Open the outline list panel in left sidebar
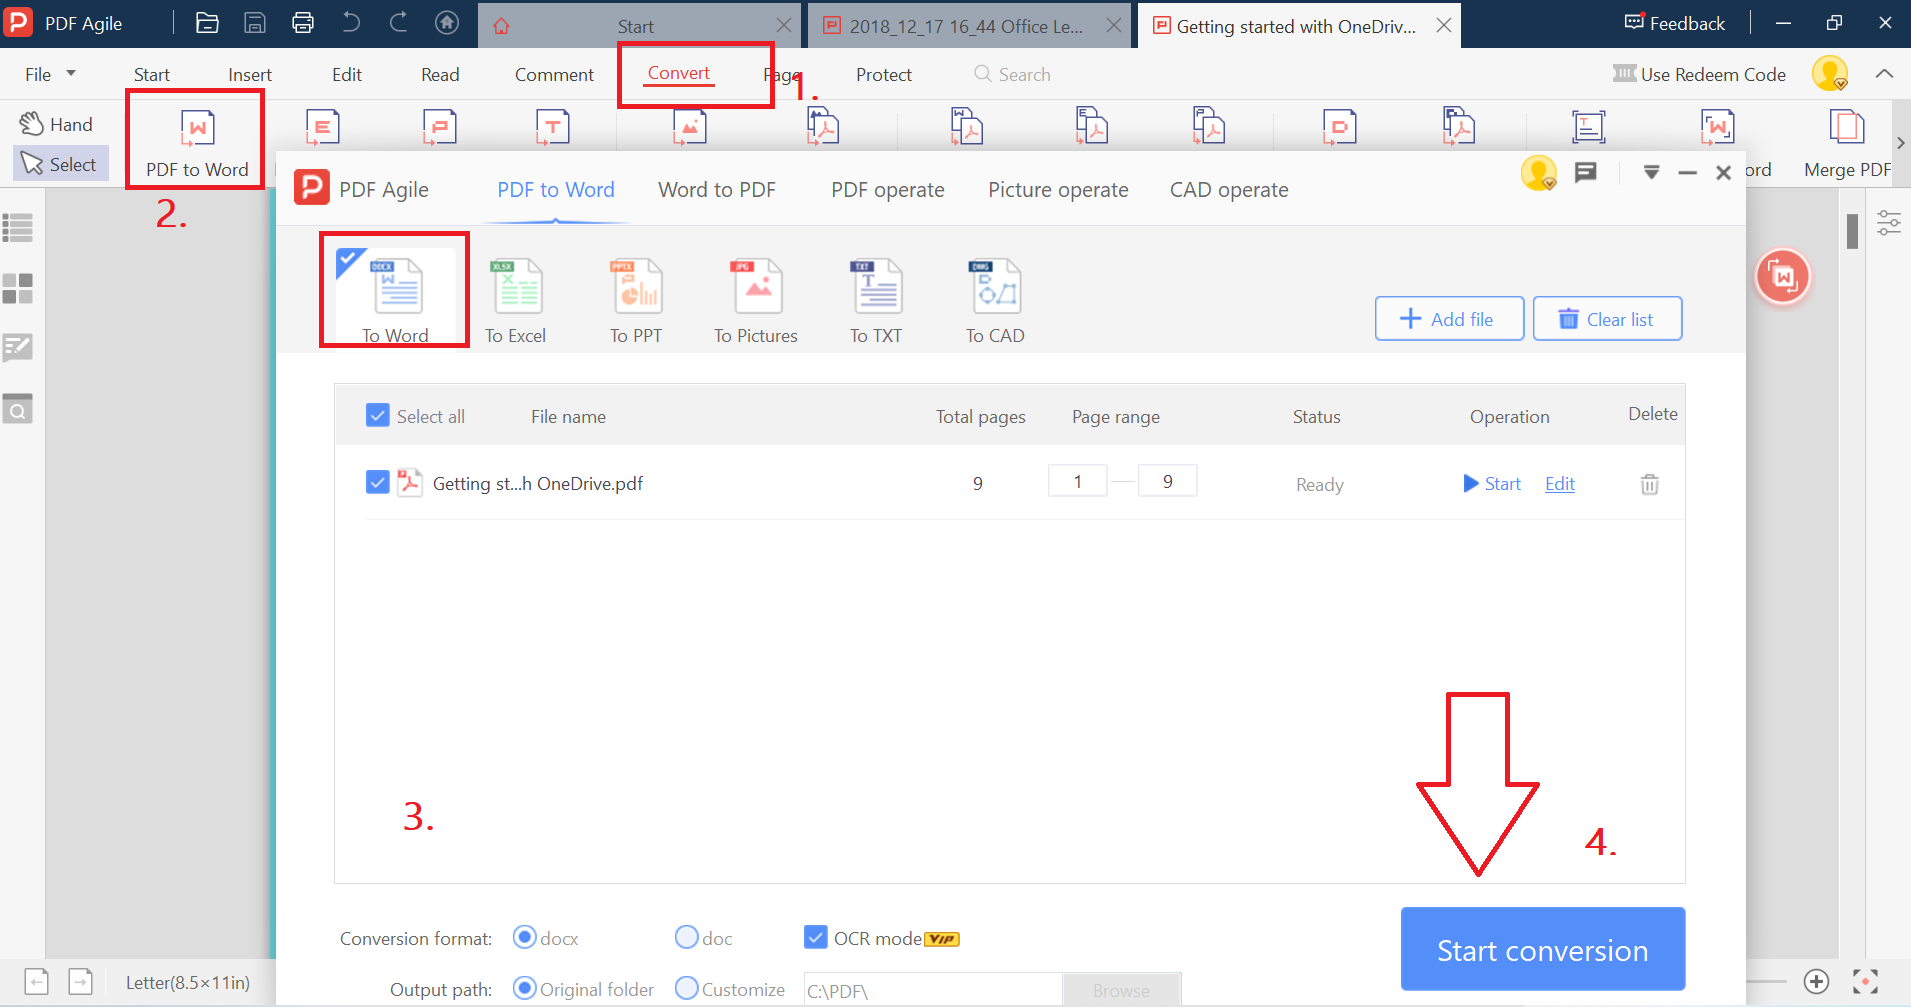The width and height of the screenshot is (1911, 1007). (18, 228)
